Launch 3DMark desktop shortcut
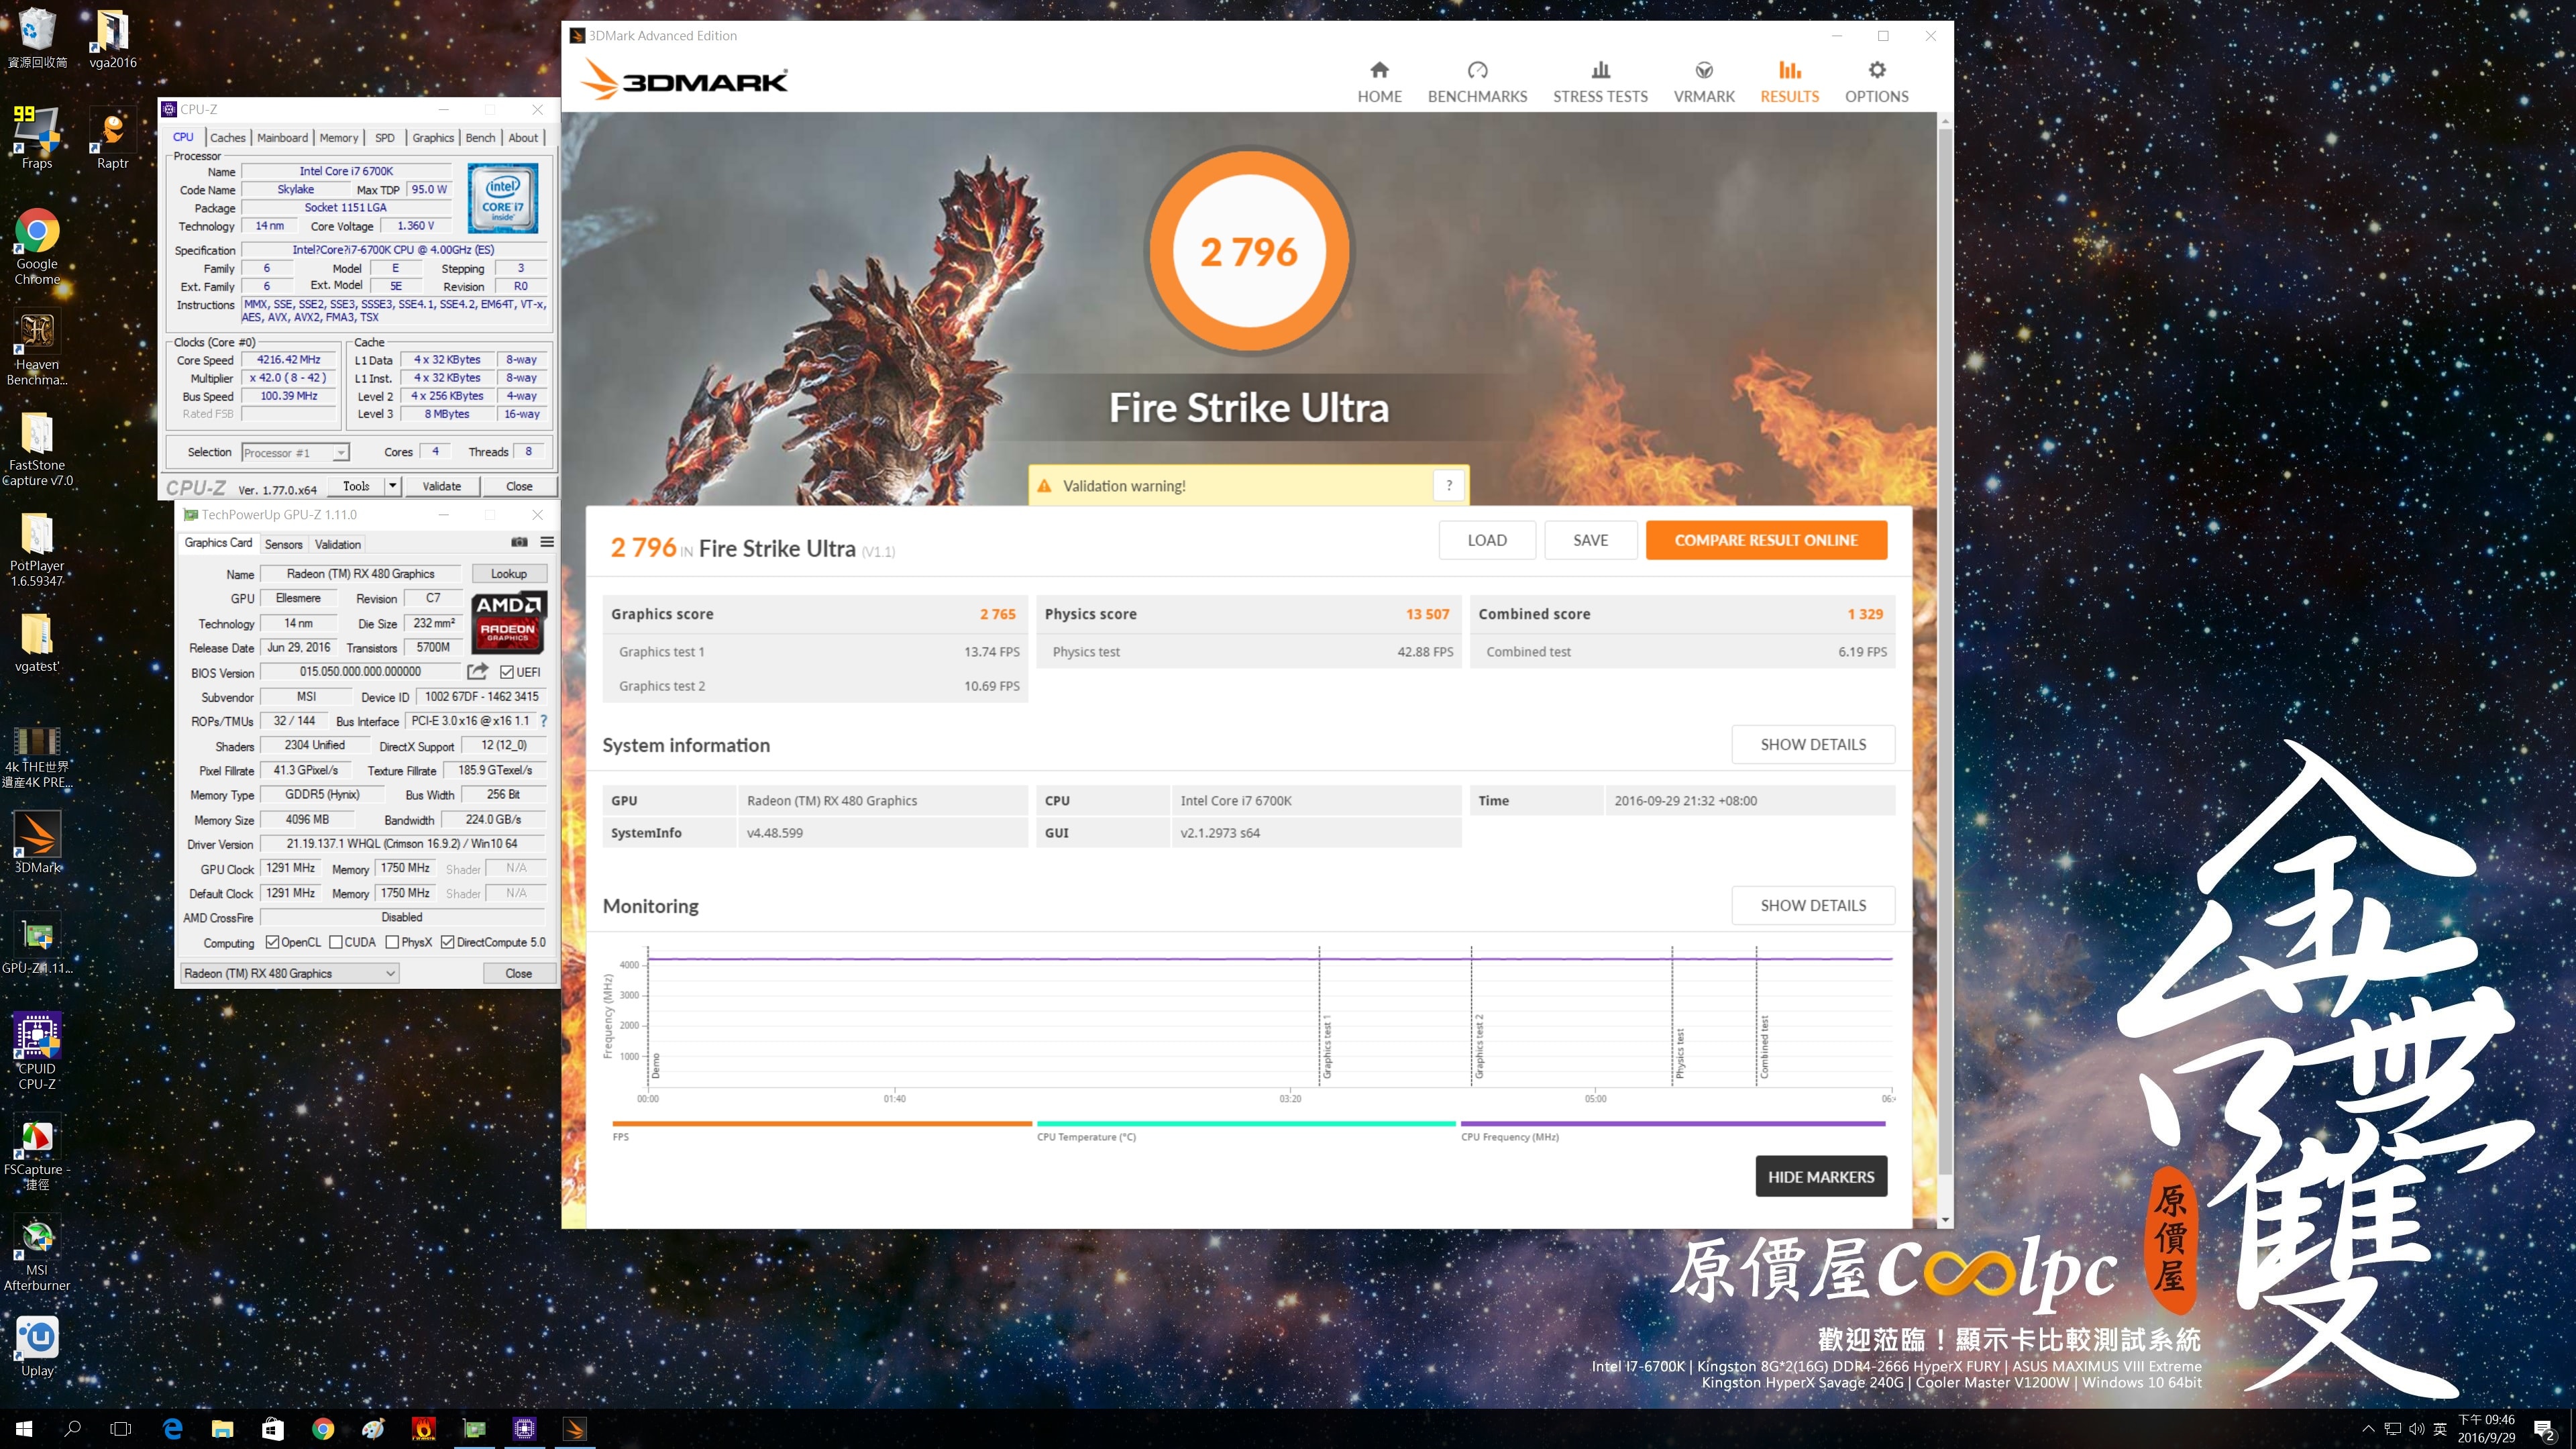Image resolution: width=2576 pixels, height=1449 pixels. coord(37,842)
